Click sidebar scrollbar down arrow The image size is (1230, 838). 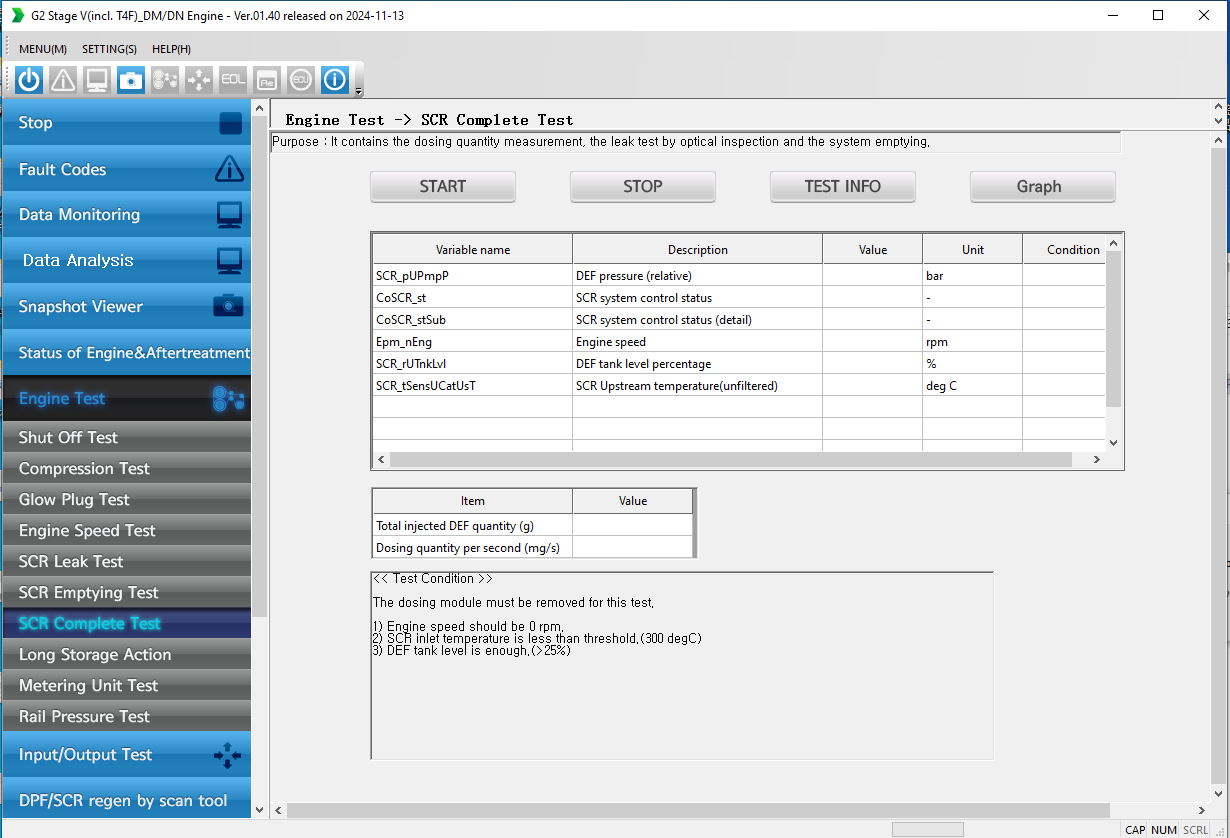260,810
